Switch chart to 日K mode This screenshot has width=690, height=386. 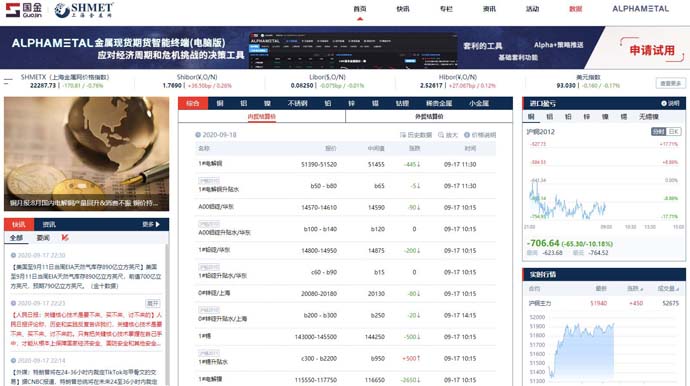coord(674,132)
